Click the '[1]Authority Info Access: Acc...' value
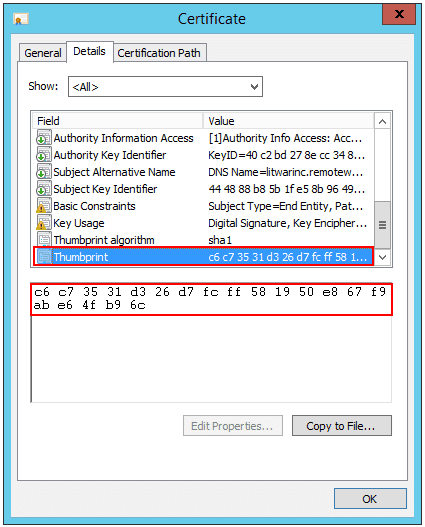425x527 pixels. [285, 138]
